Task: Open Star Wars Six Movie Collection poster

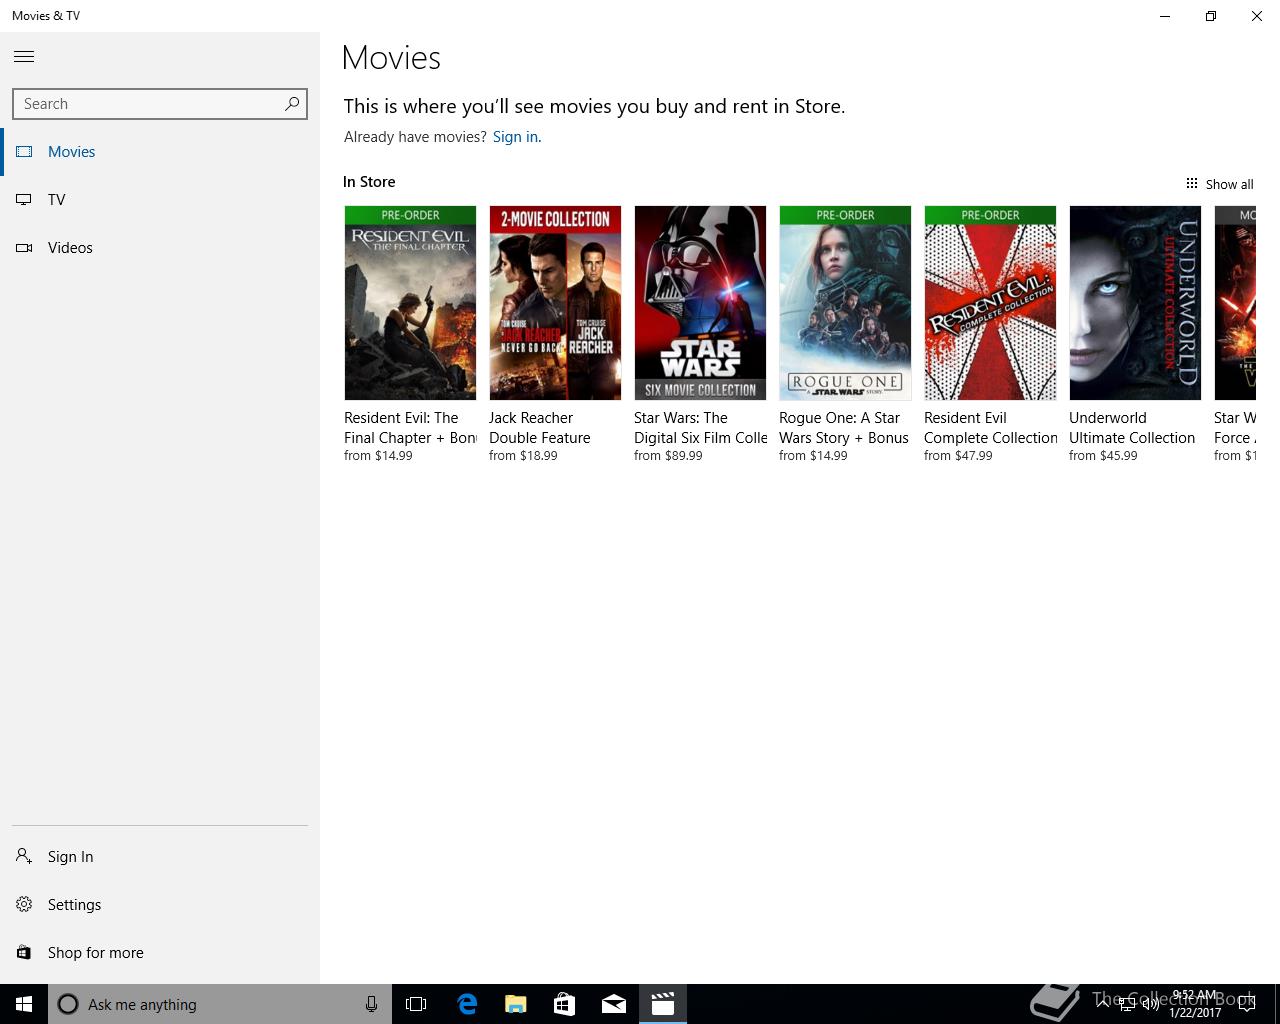Action: click(700, 303)
